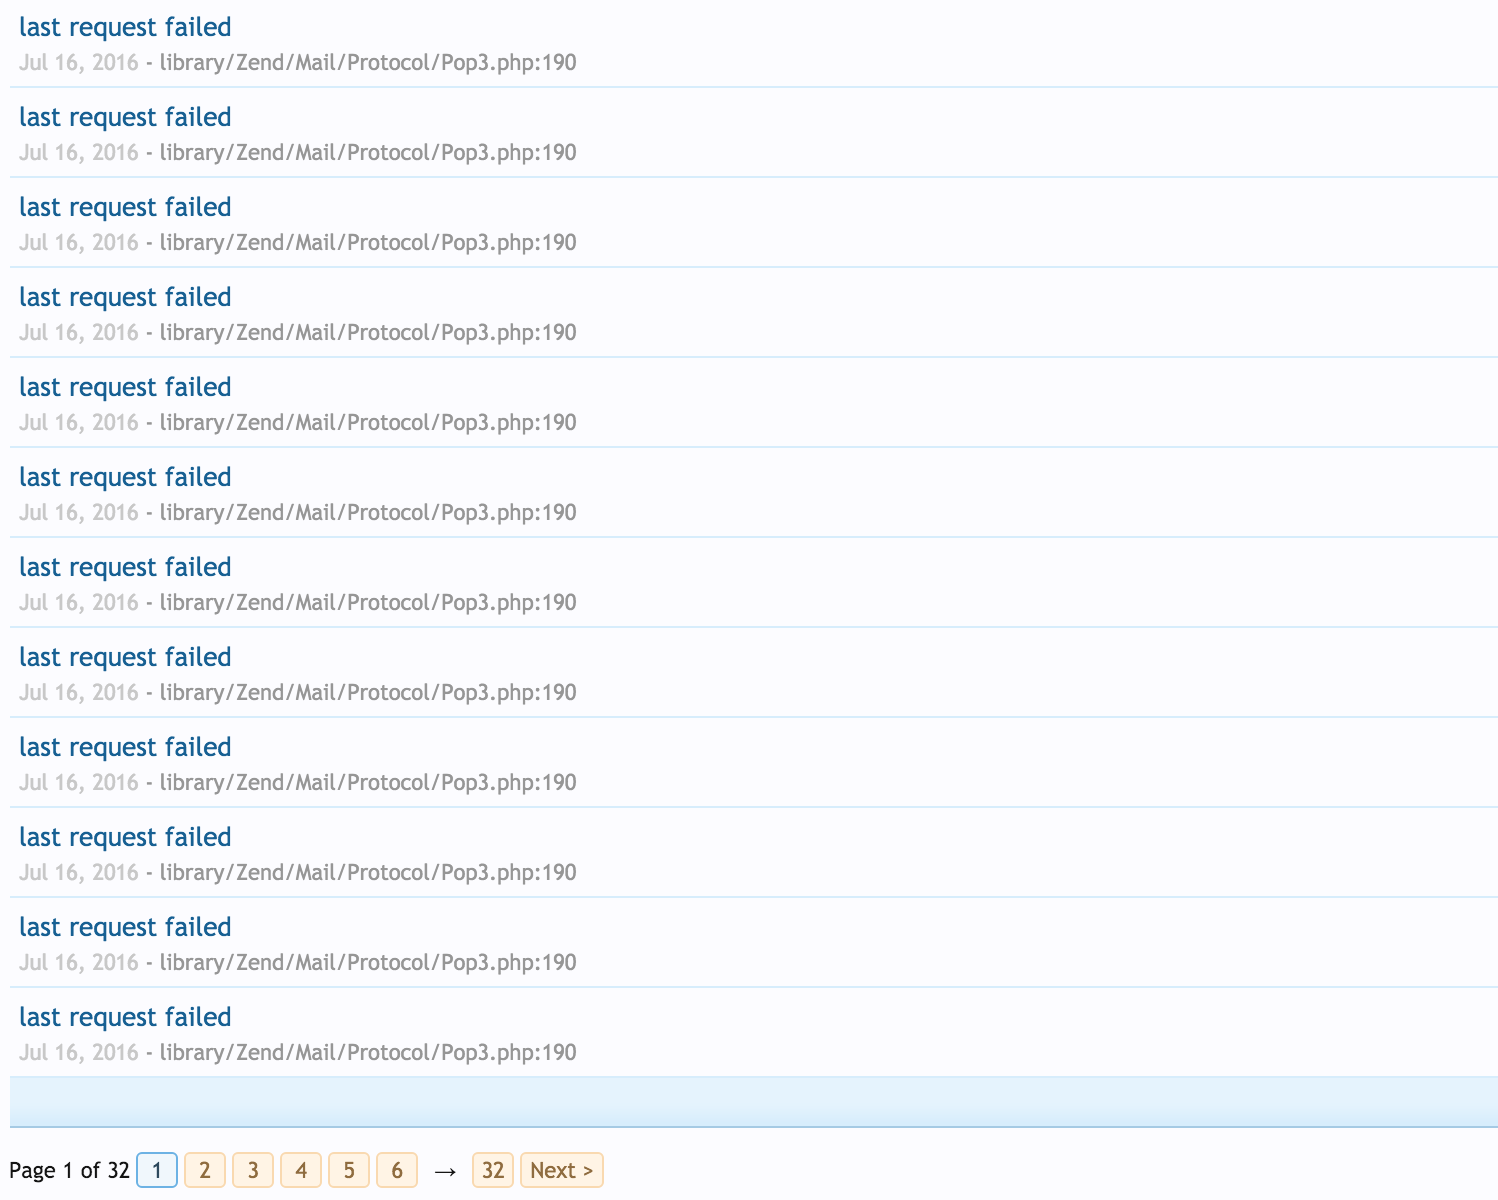
Task: Go to page 2 of the error log
Action: pyautogui.click(x=205, y=1170)
